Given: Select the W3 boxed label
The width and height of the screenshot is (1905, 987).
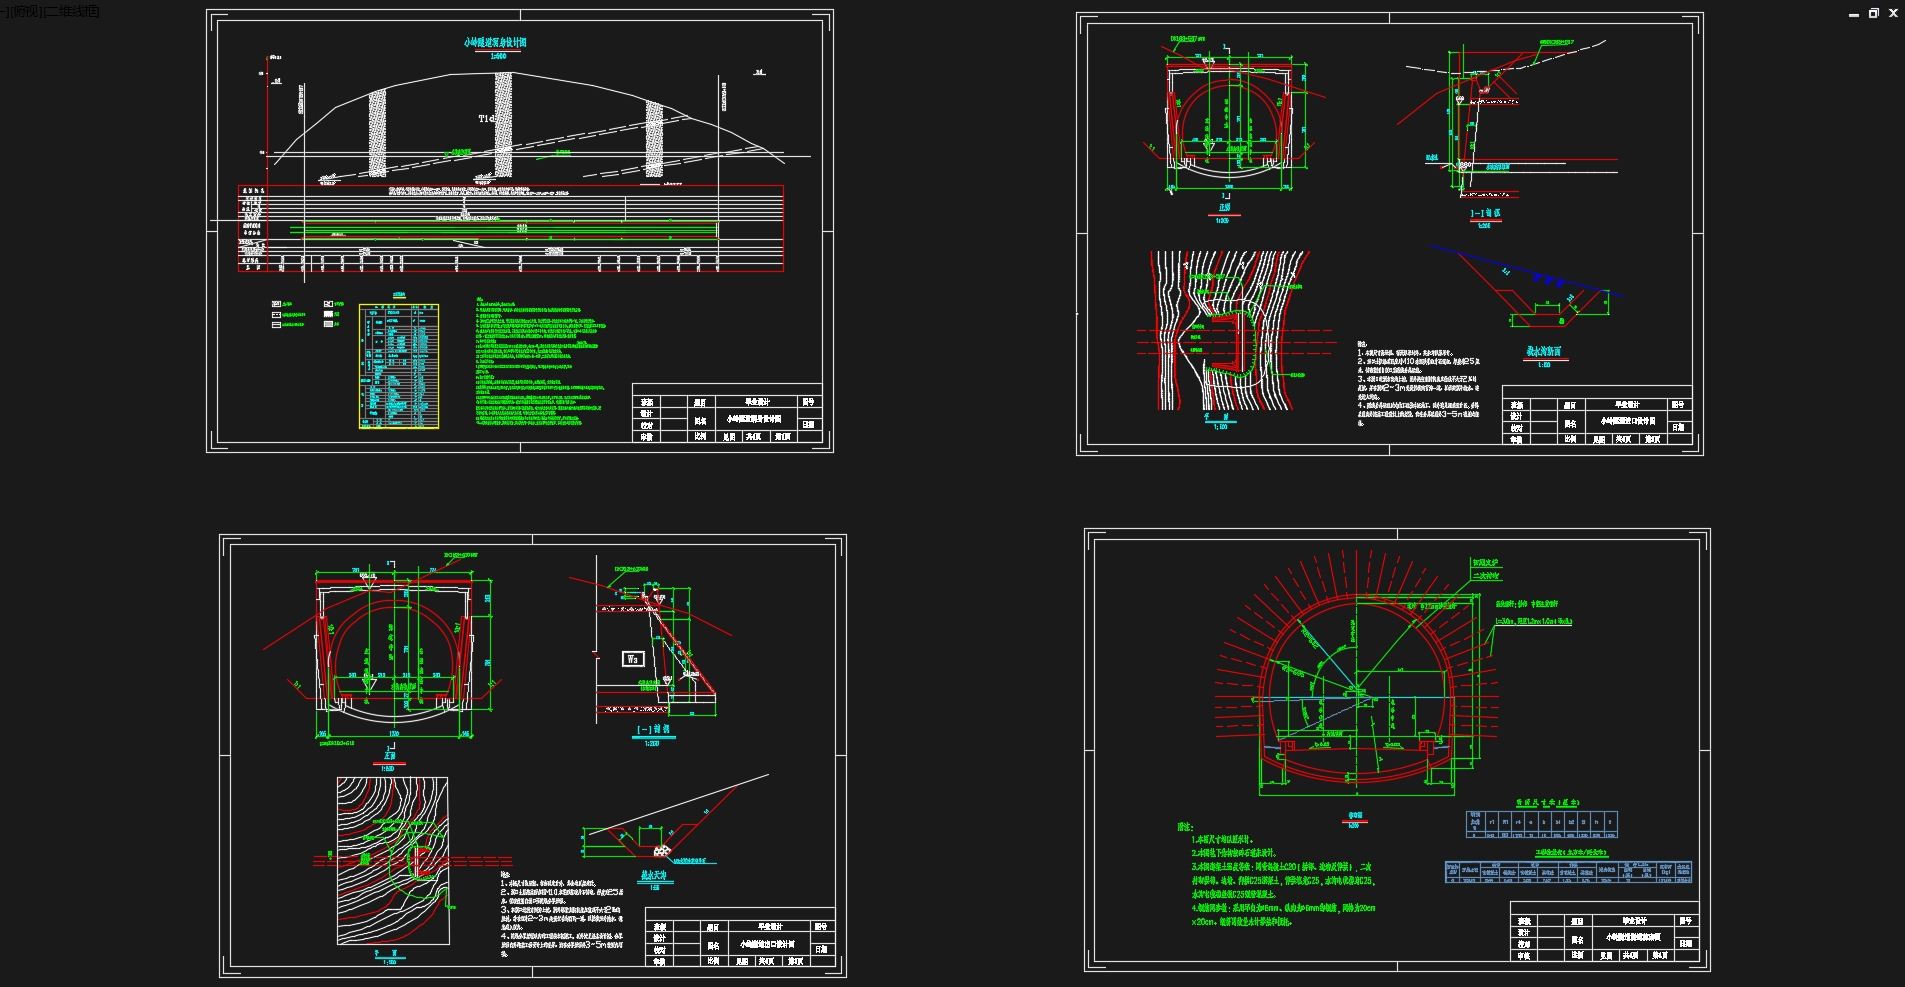Looking at the screenshot, I should click(632, 659).
